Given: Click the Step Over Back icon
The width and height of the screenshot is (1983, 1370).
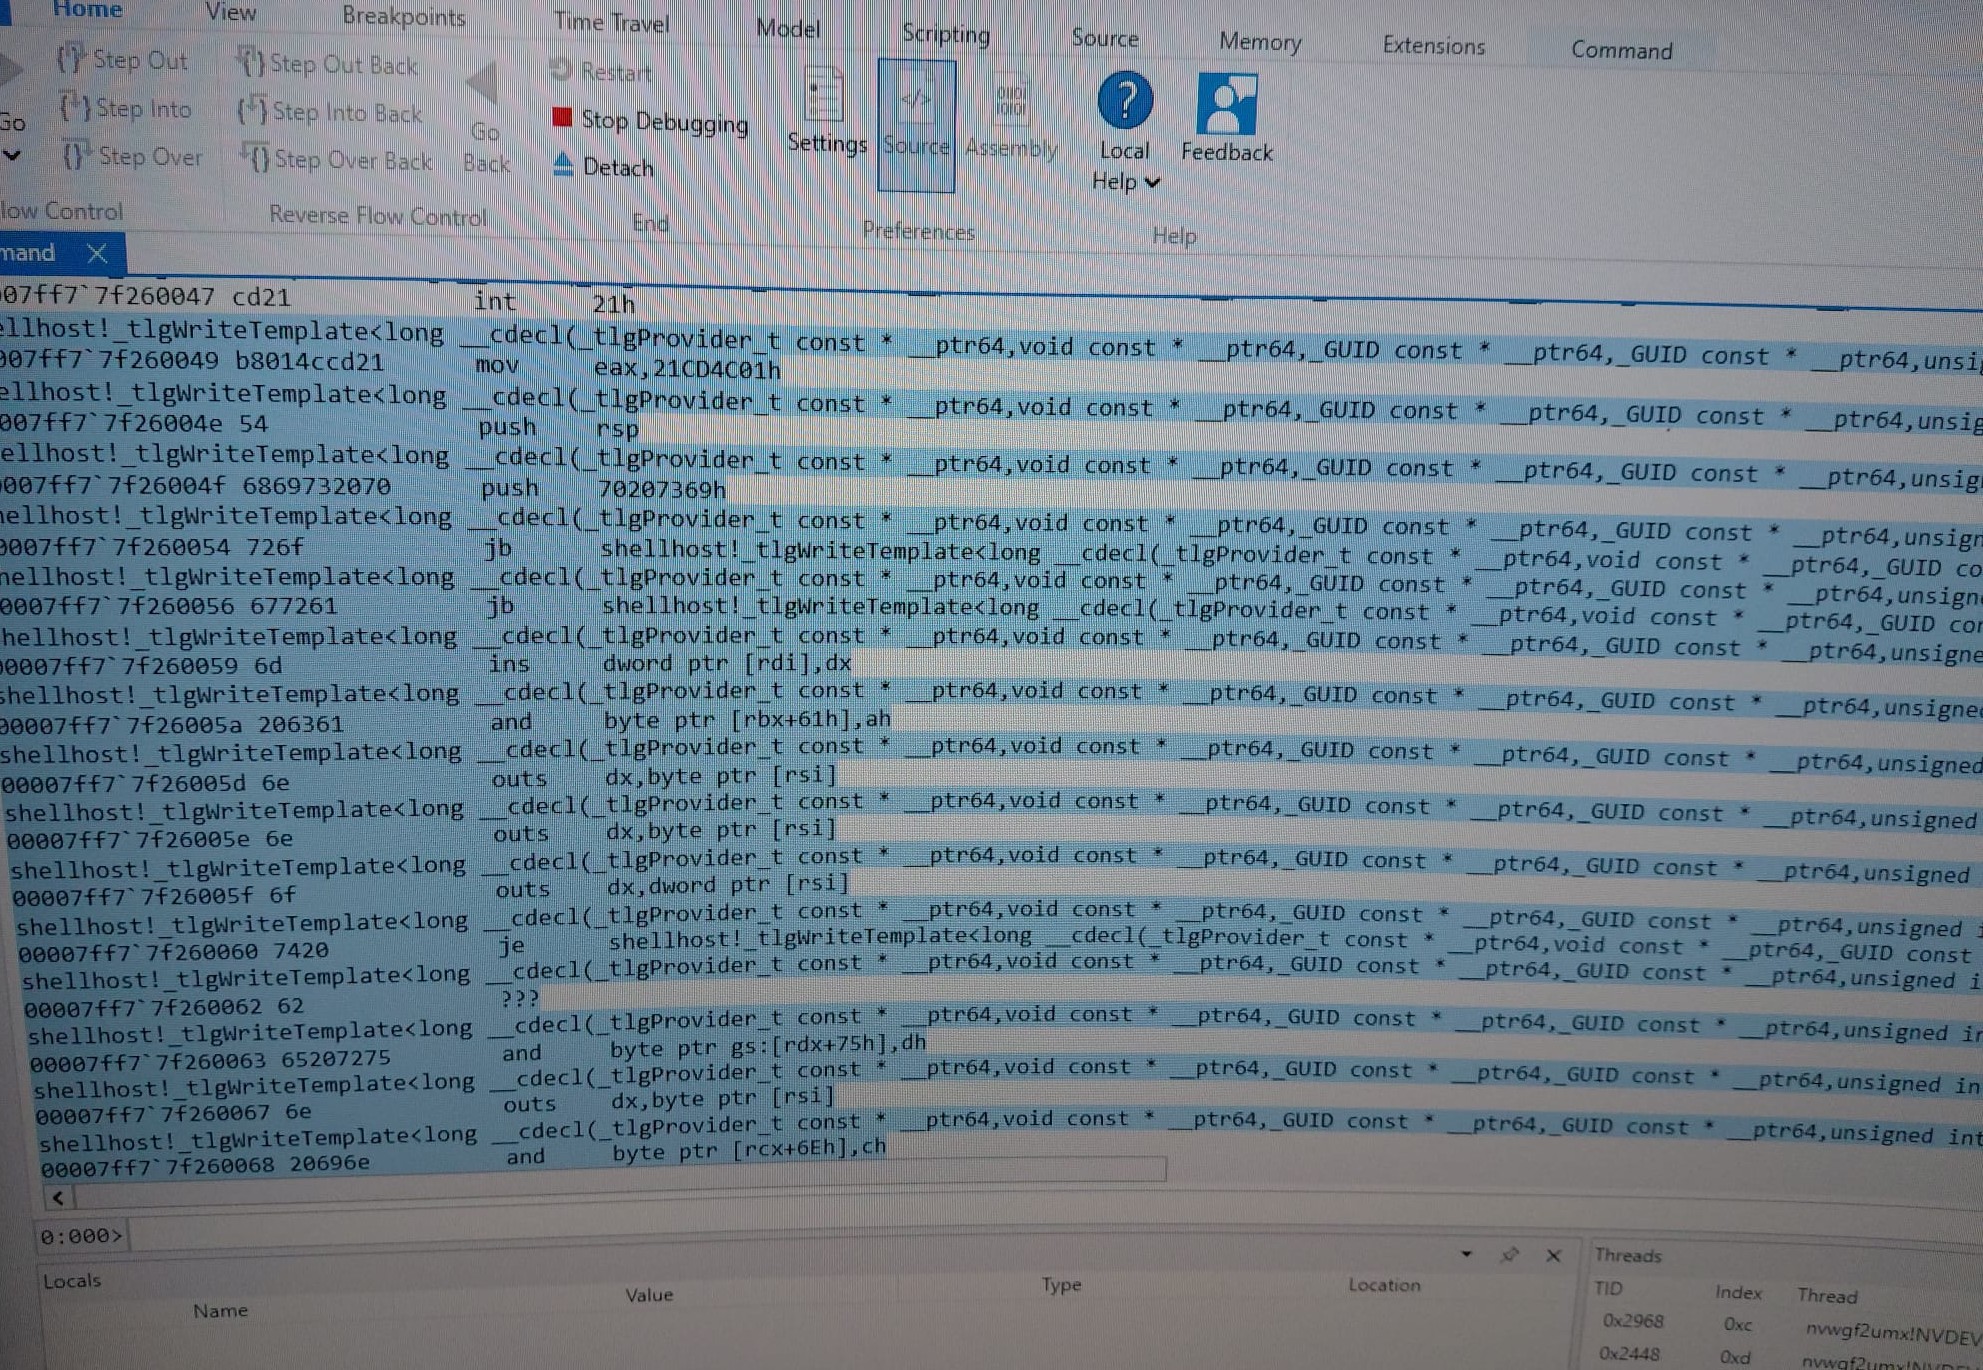Looking at the screenshot, I should click(256, 158).
